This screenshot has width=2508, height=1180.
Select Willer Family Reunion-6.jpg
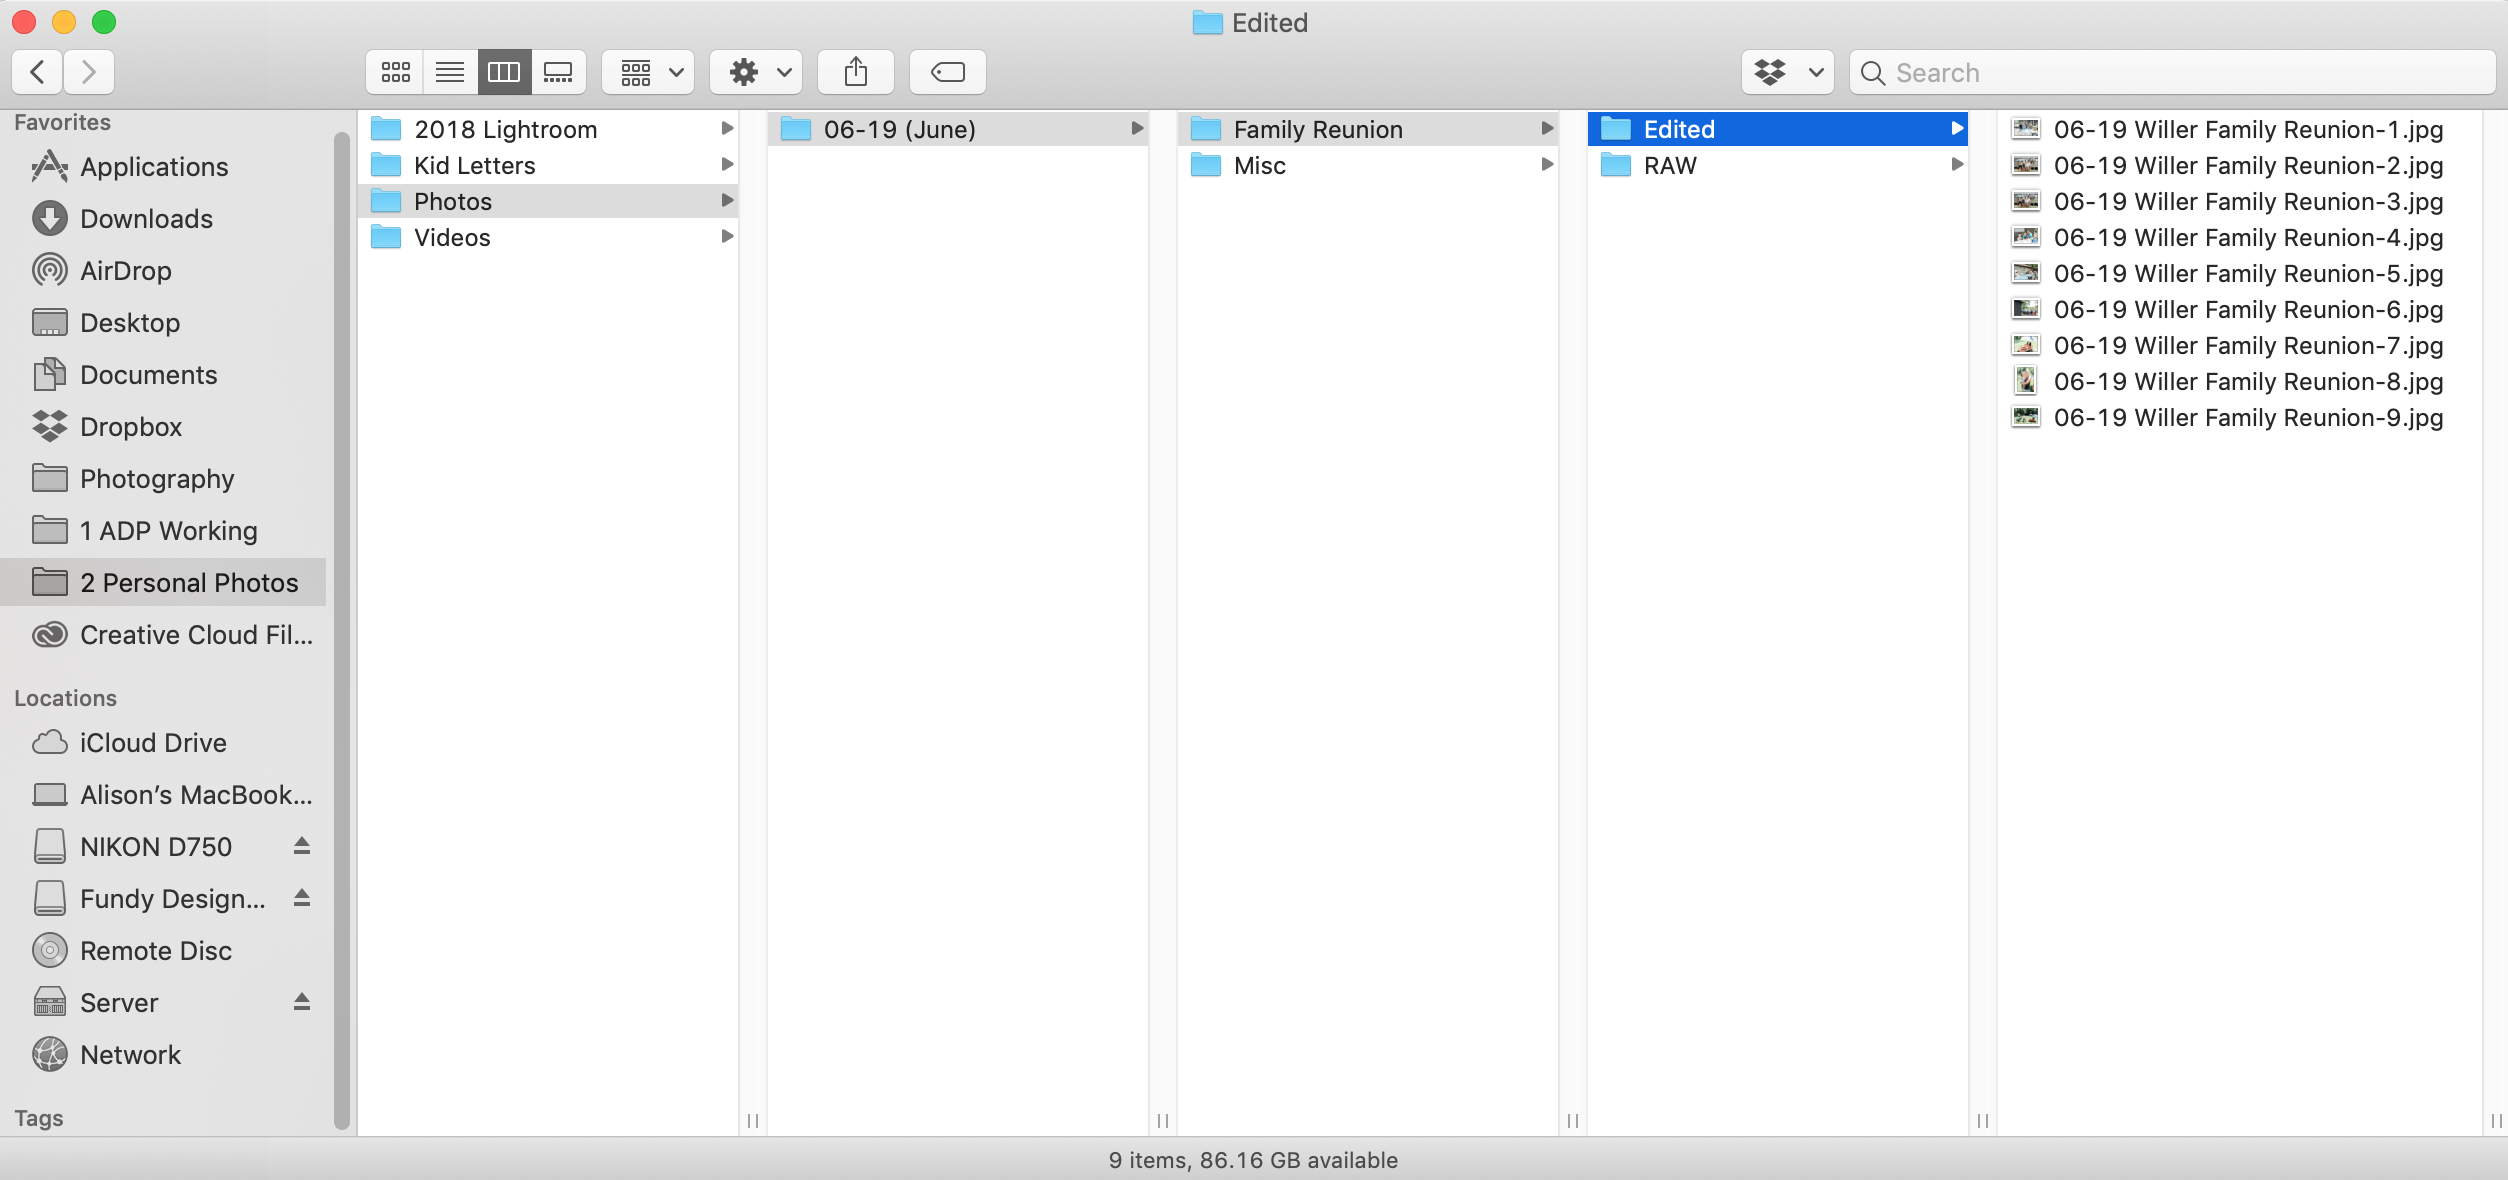[x=2240, y=309]
